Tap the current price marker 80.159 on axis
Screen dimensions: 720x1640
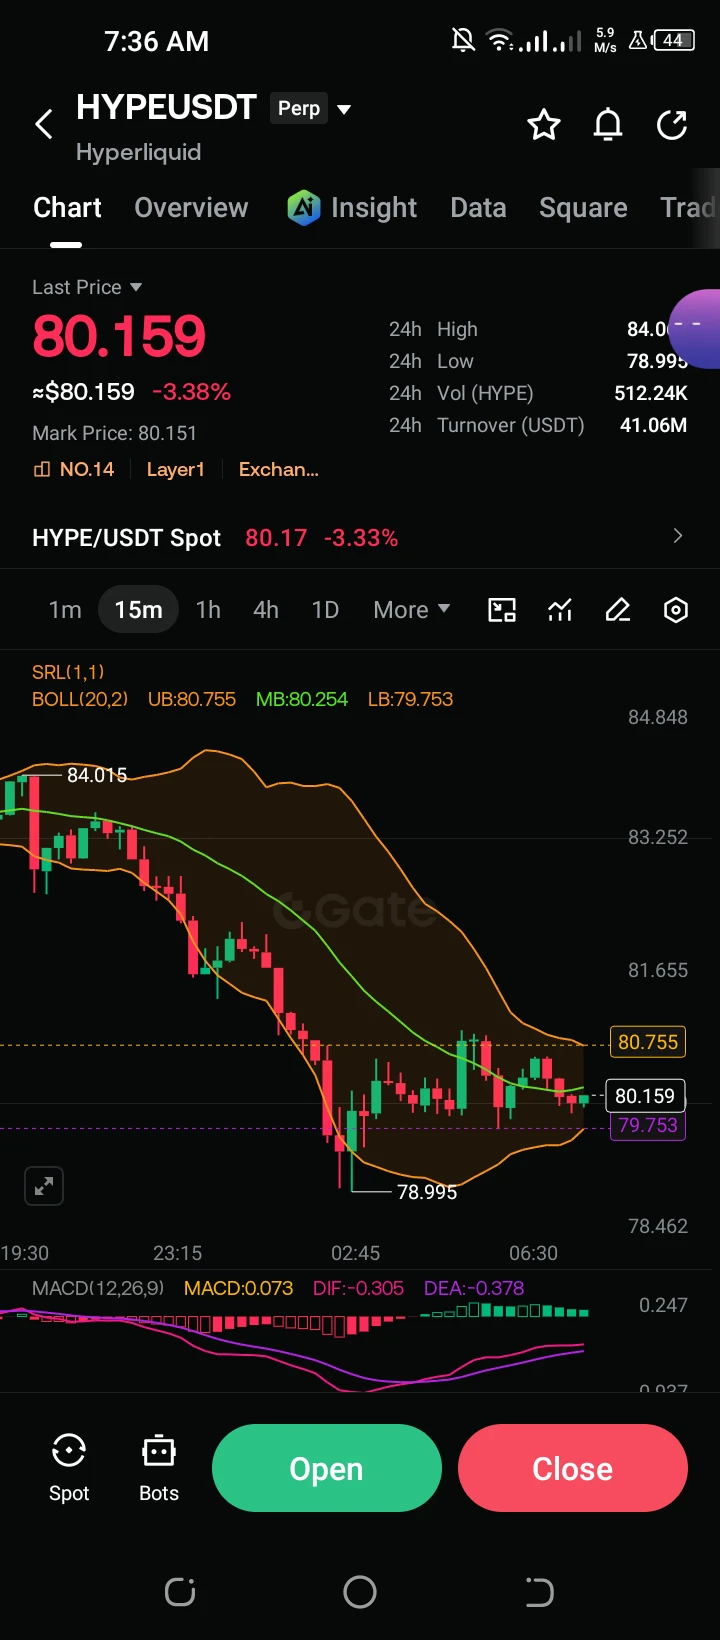pyautogui.click(x=645, y=1096)
